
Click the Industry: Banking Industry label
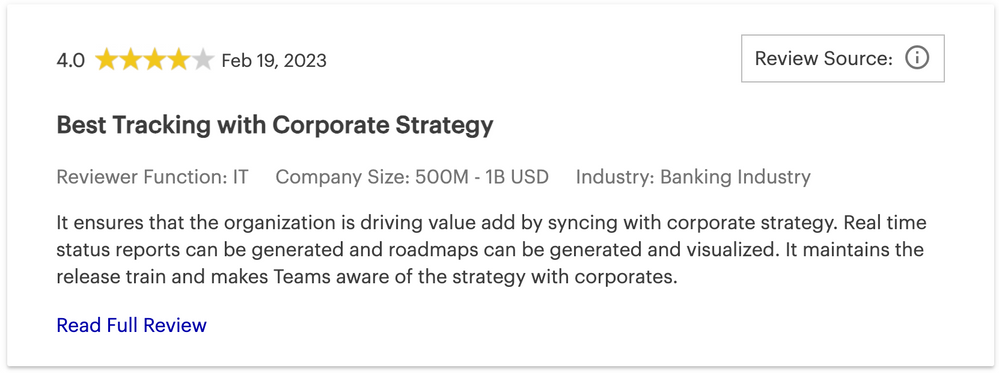pyautogui.click(x=693, y=177)
